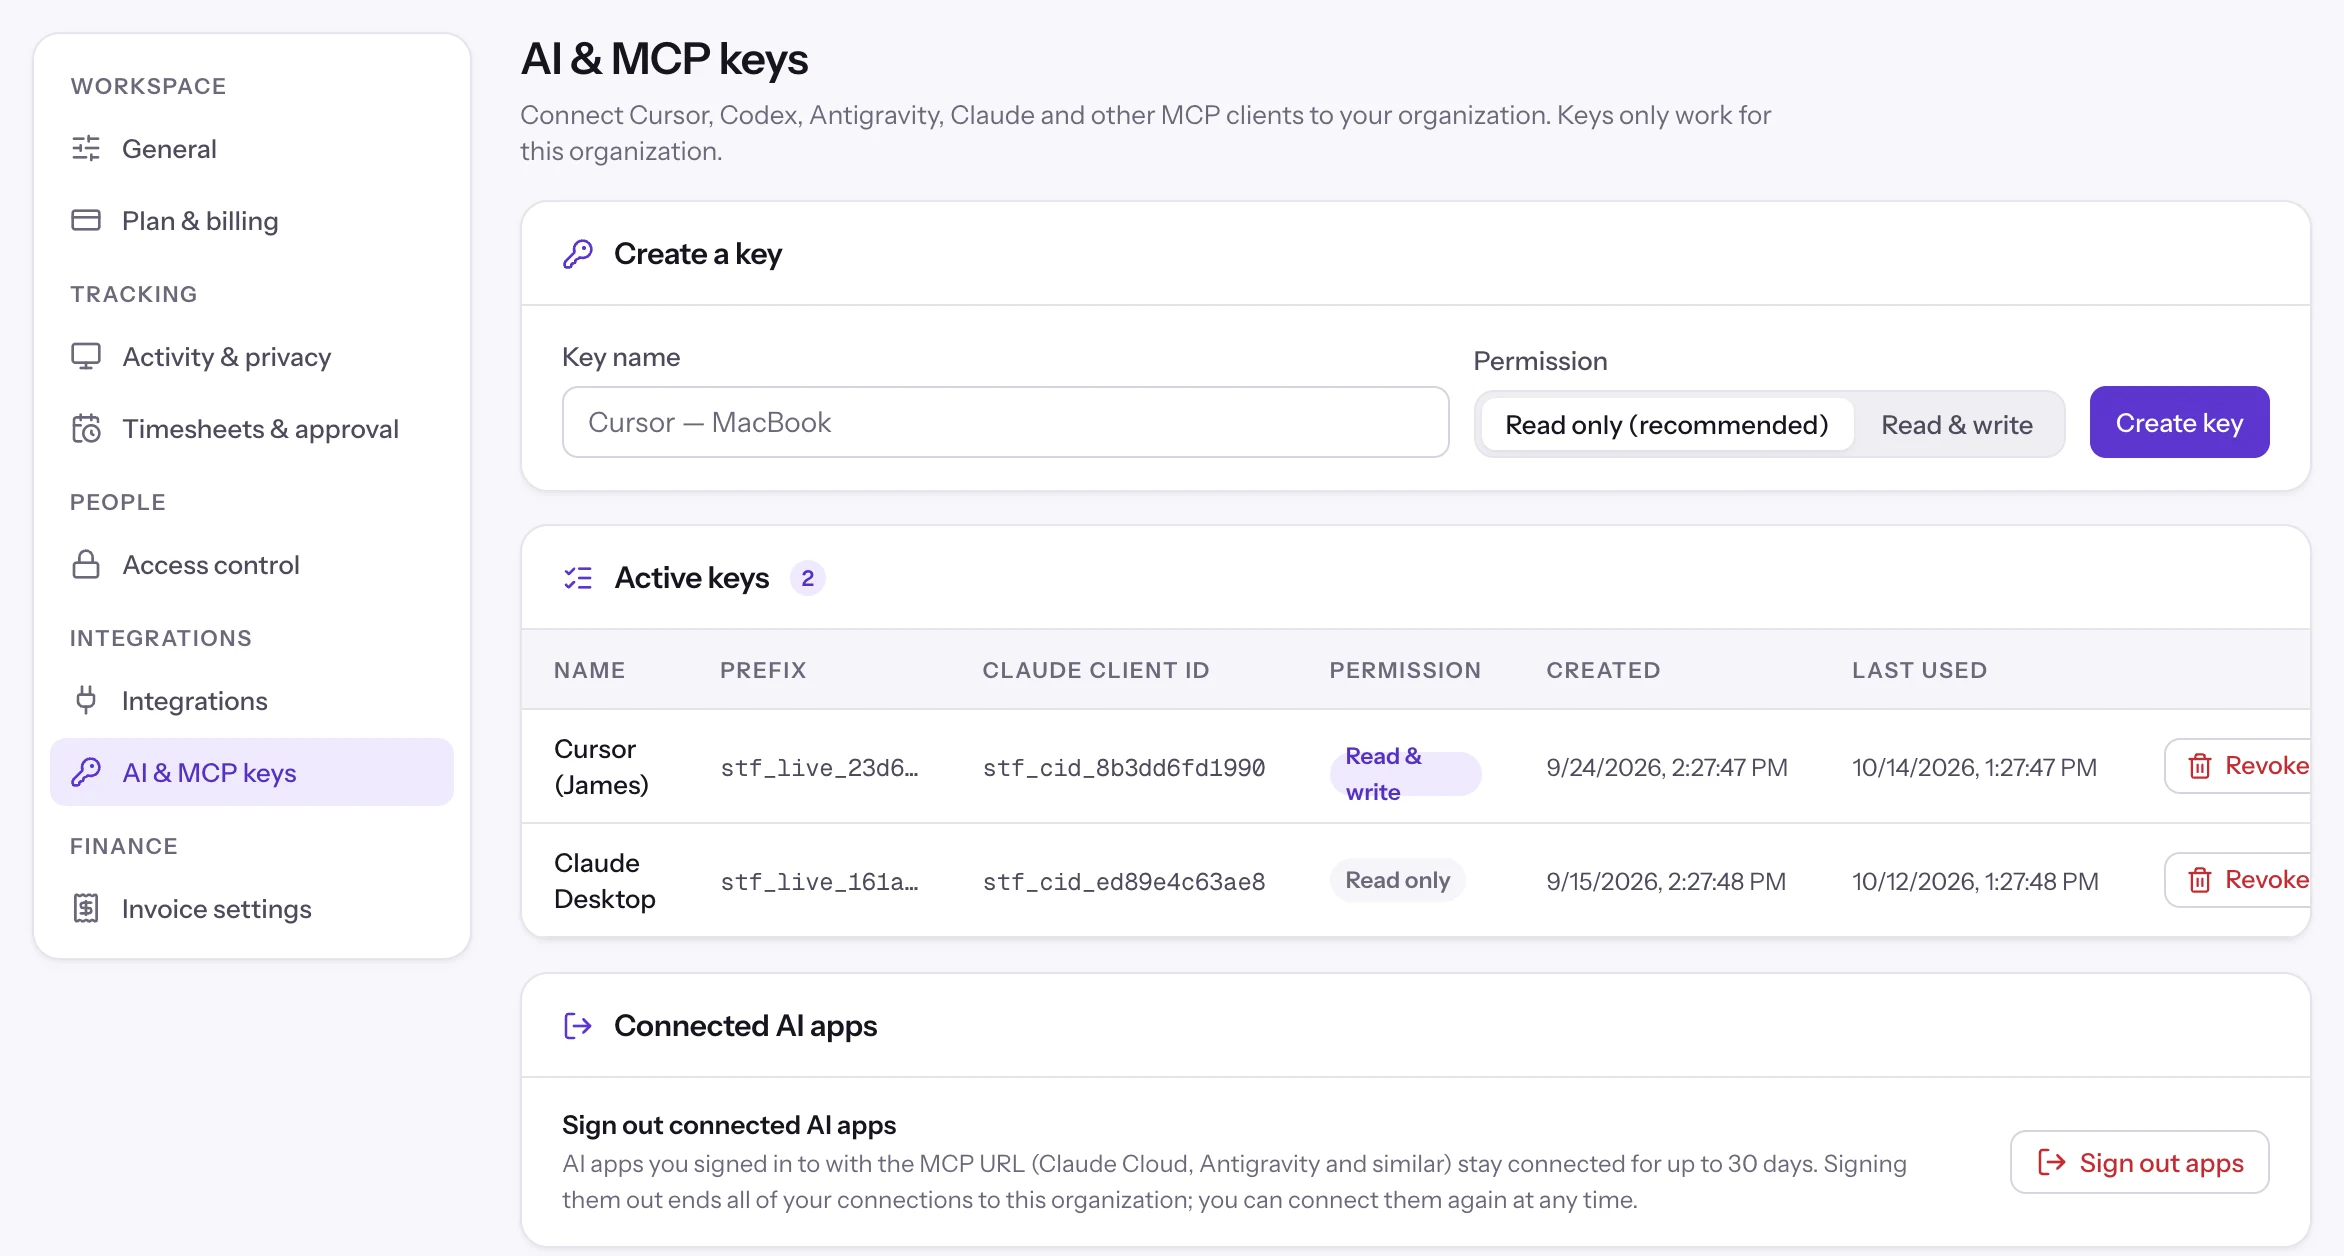Click the Plan & billing card icon
Screen dimensions: 2344x1256
tap(86, 220)
